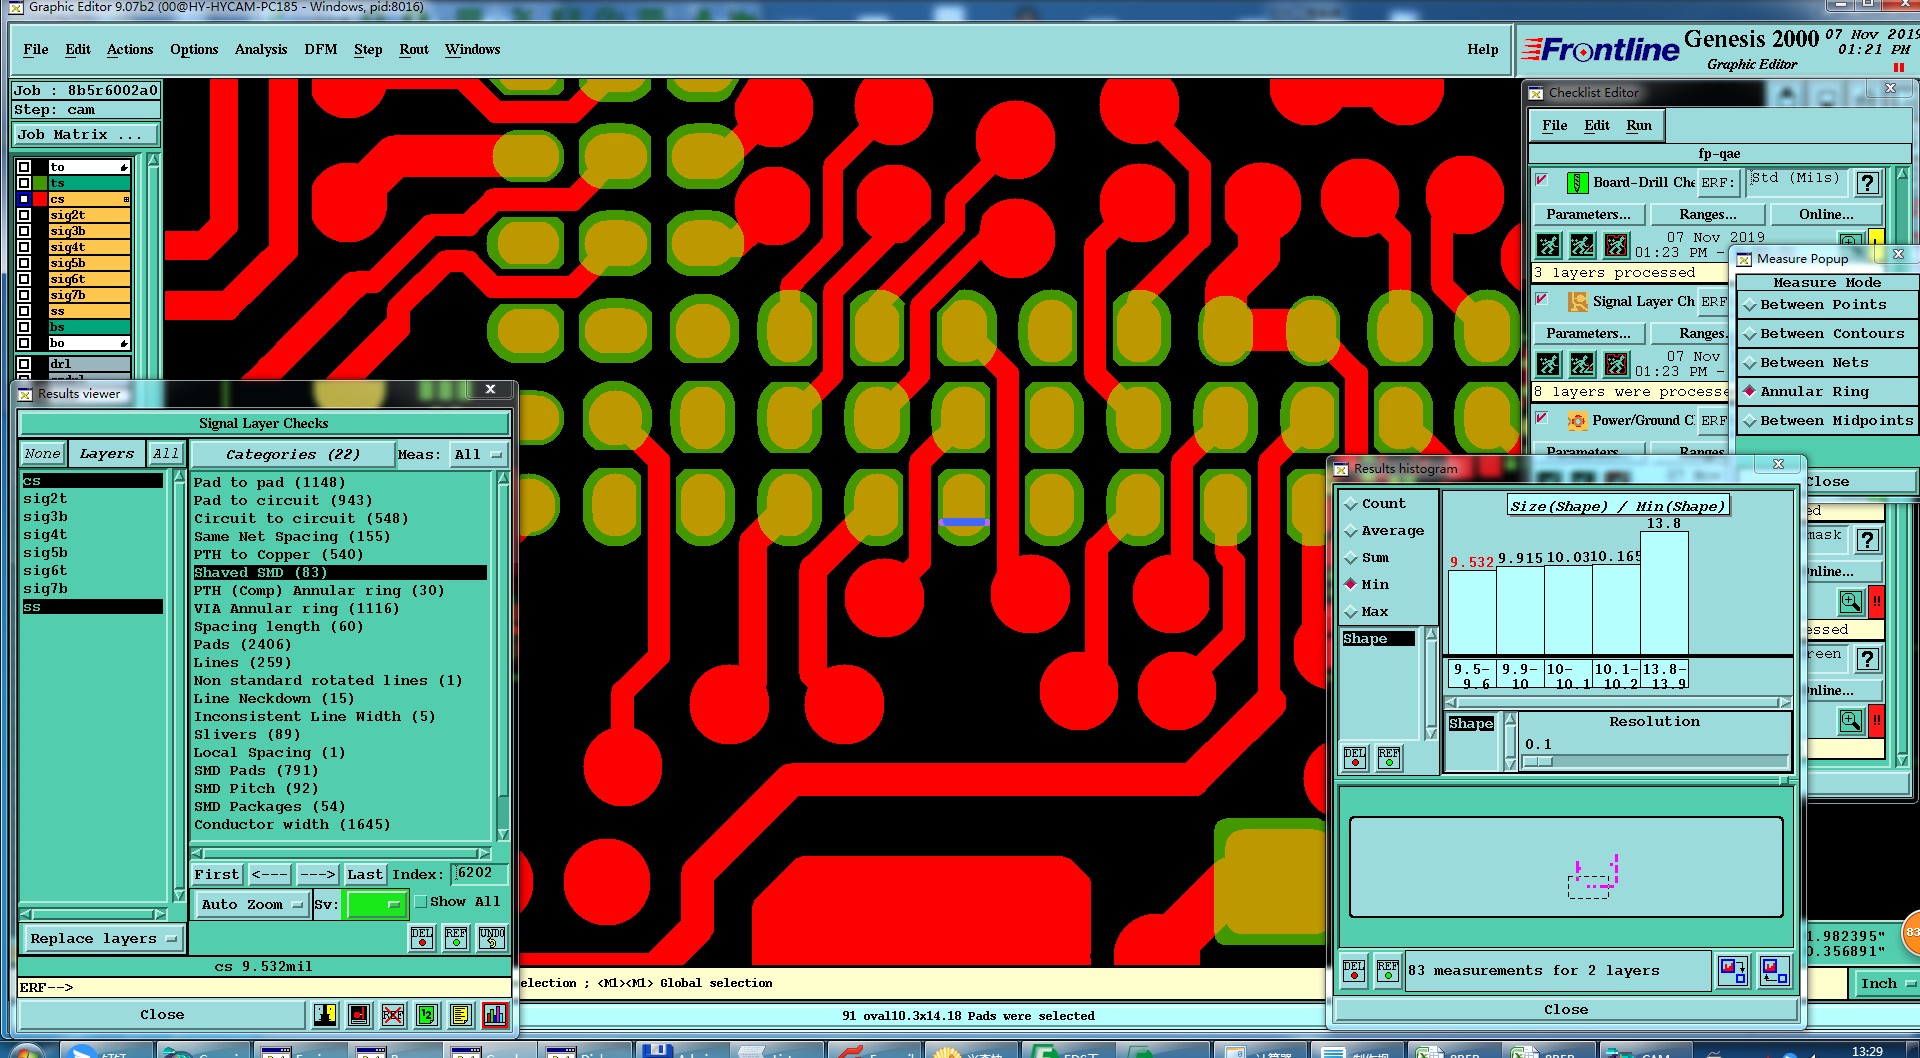Click the red cs layer color swatch

coord(40,199)
